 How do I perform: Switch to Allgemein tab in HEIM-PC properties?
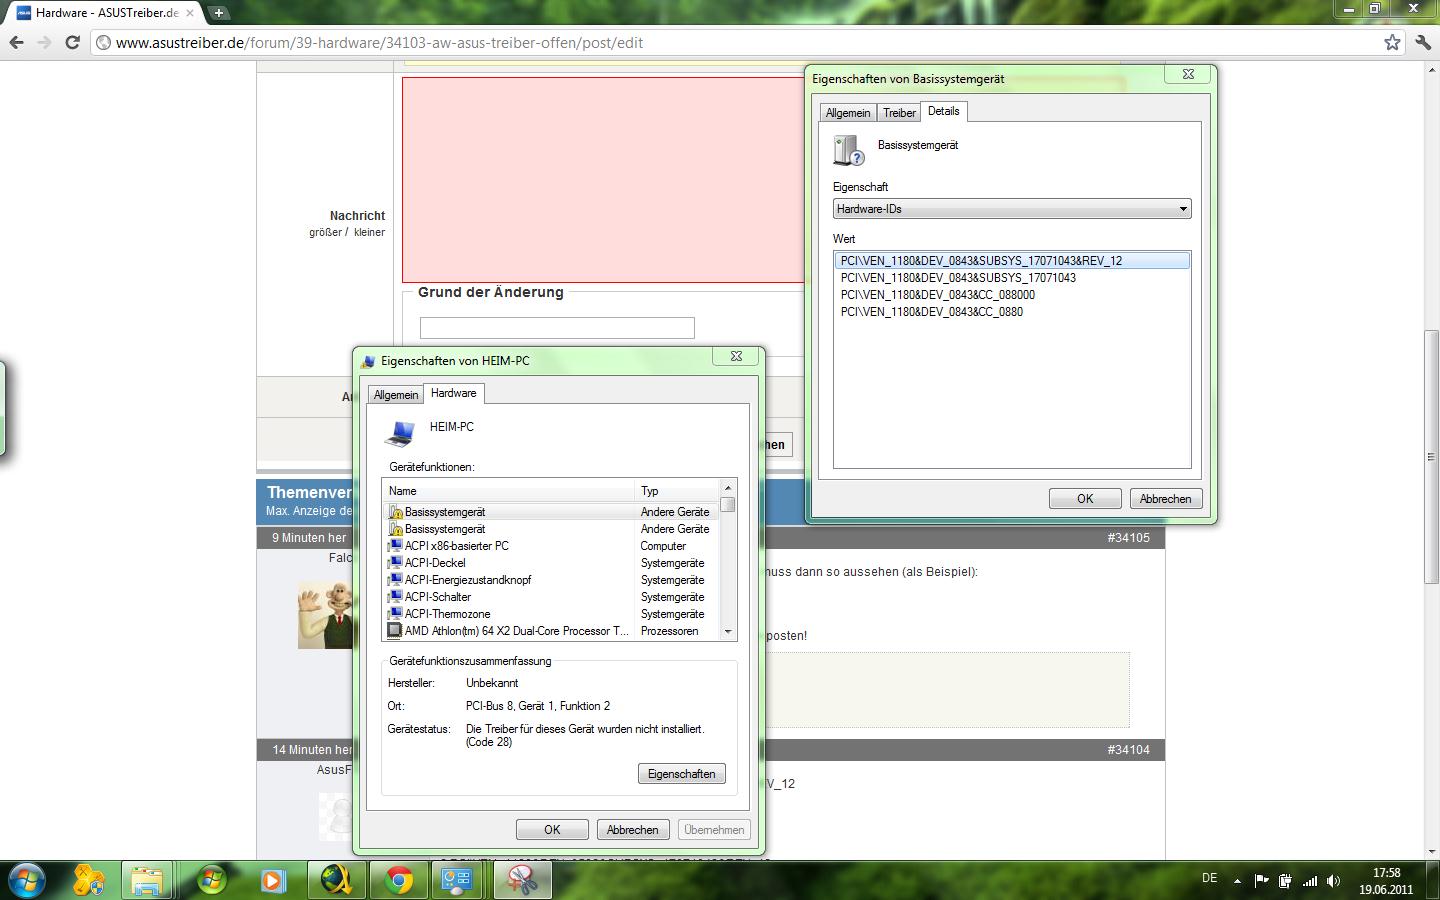click(396, 395)
